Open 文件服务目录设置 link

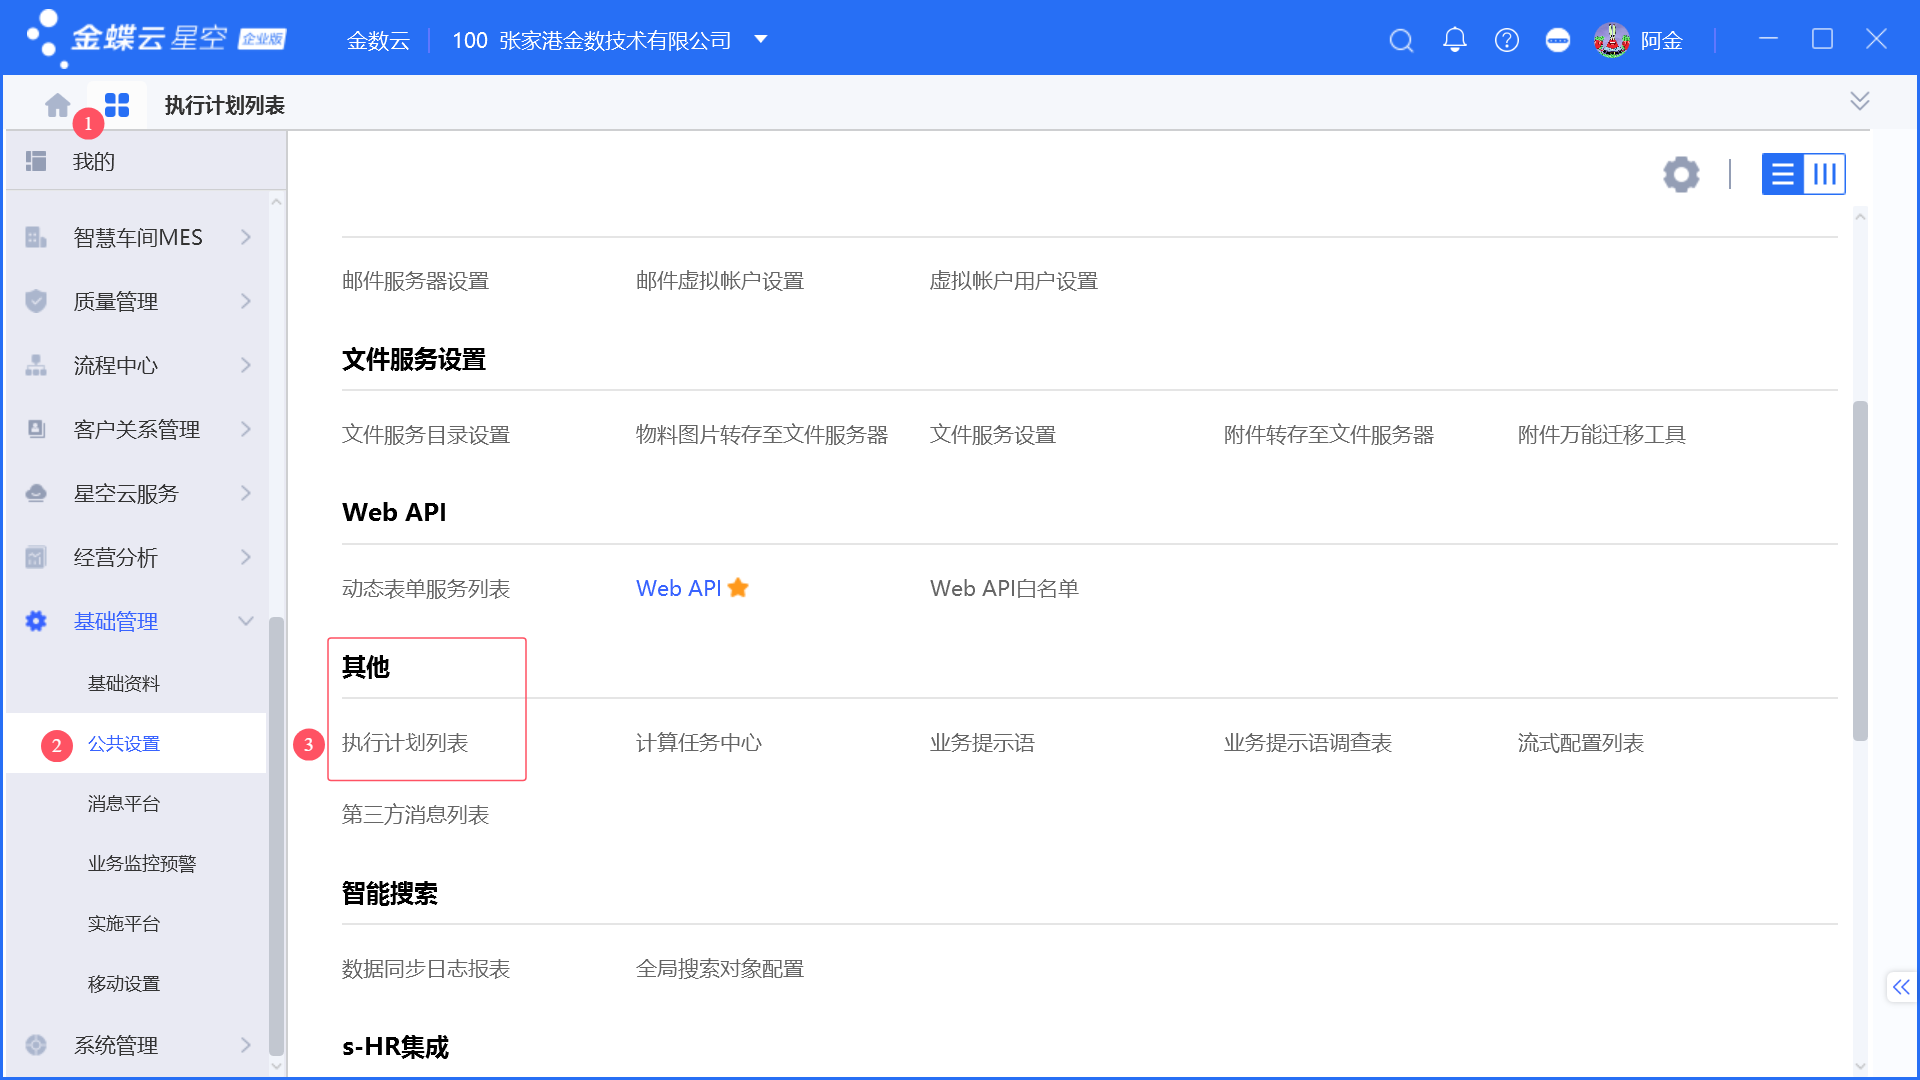pyautogui.click(x=426, y=435)
